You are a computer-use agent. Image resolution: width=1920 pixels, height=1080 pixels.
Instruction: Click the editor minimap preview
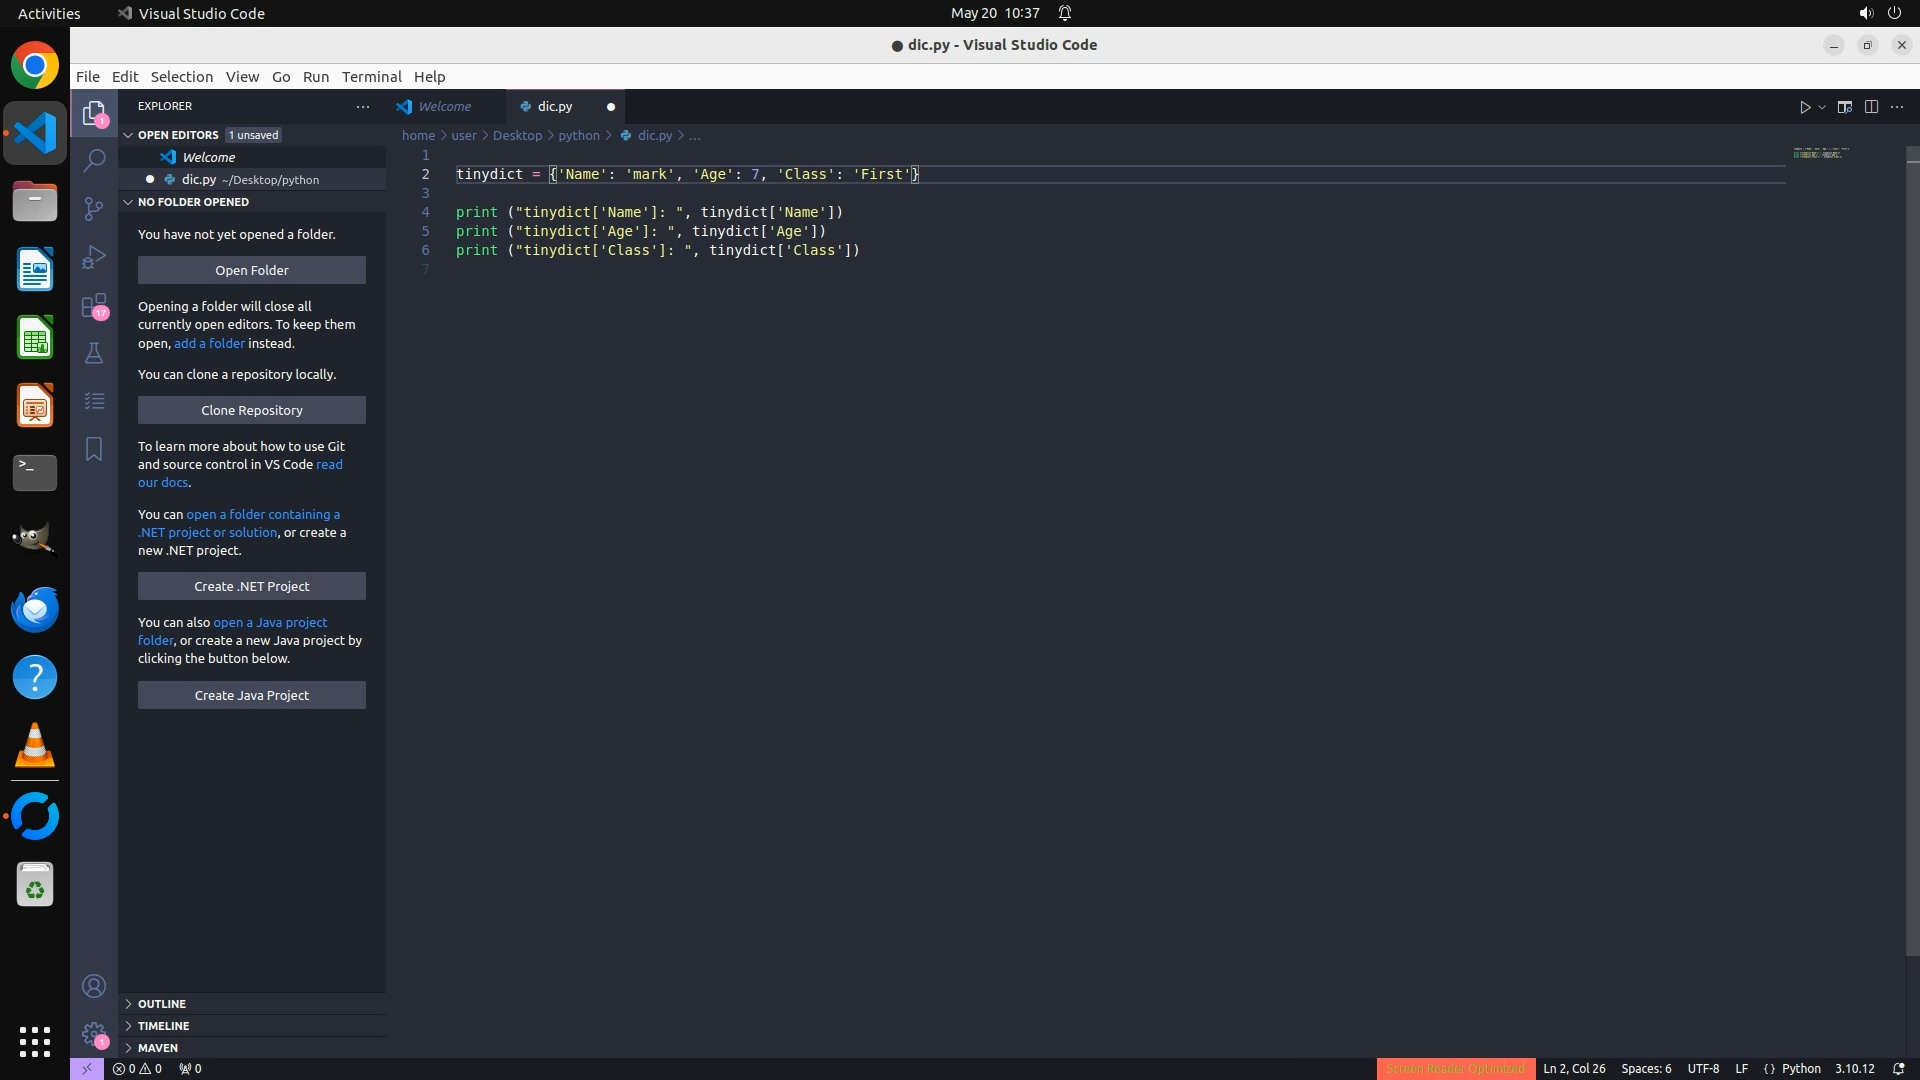(1820, 154)
